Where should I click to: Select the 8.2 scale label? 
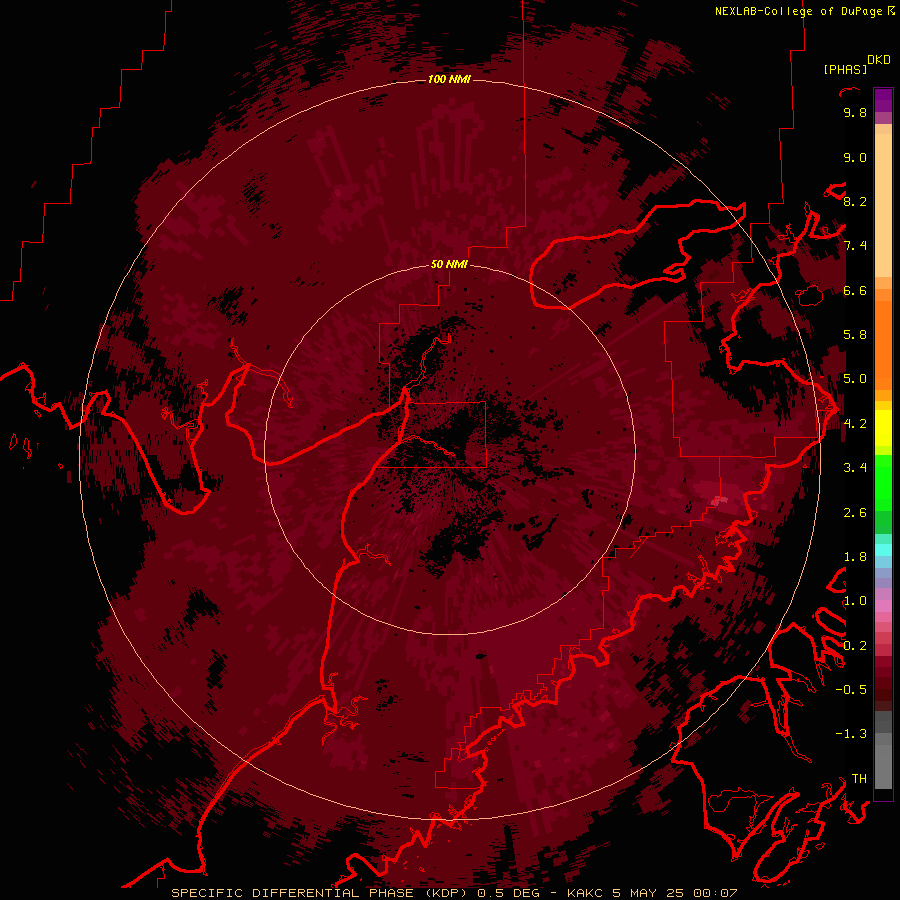point(855,201)
